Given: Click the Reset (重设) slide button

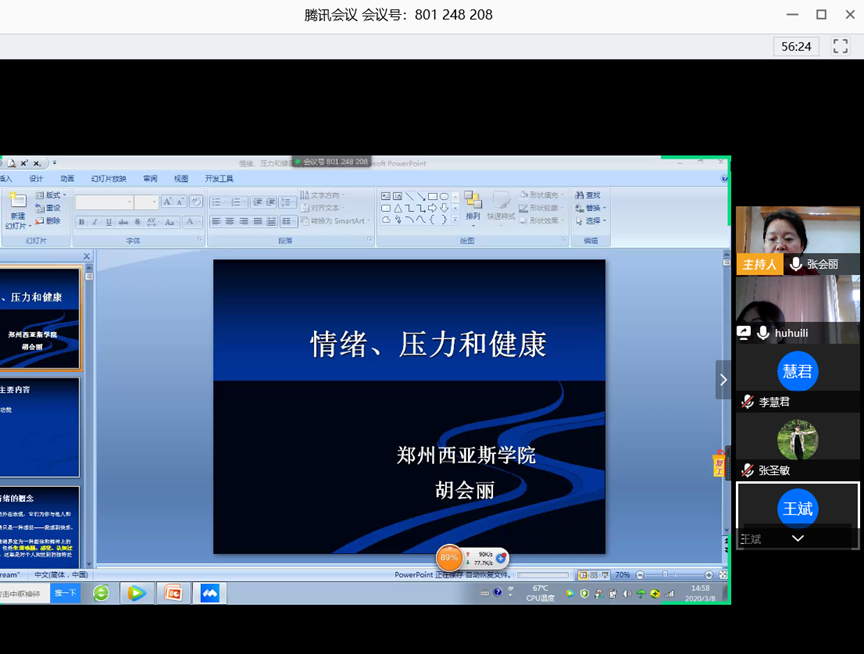Looking at the screenshot, I should tap(48, 208).
